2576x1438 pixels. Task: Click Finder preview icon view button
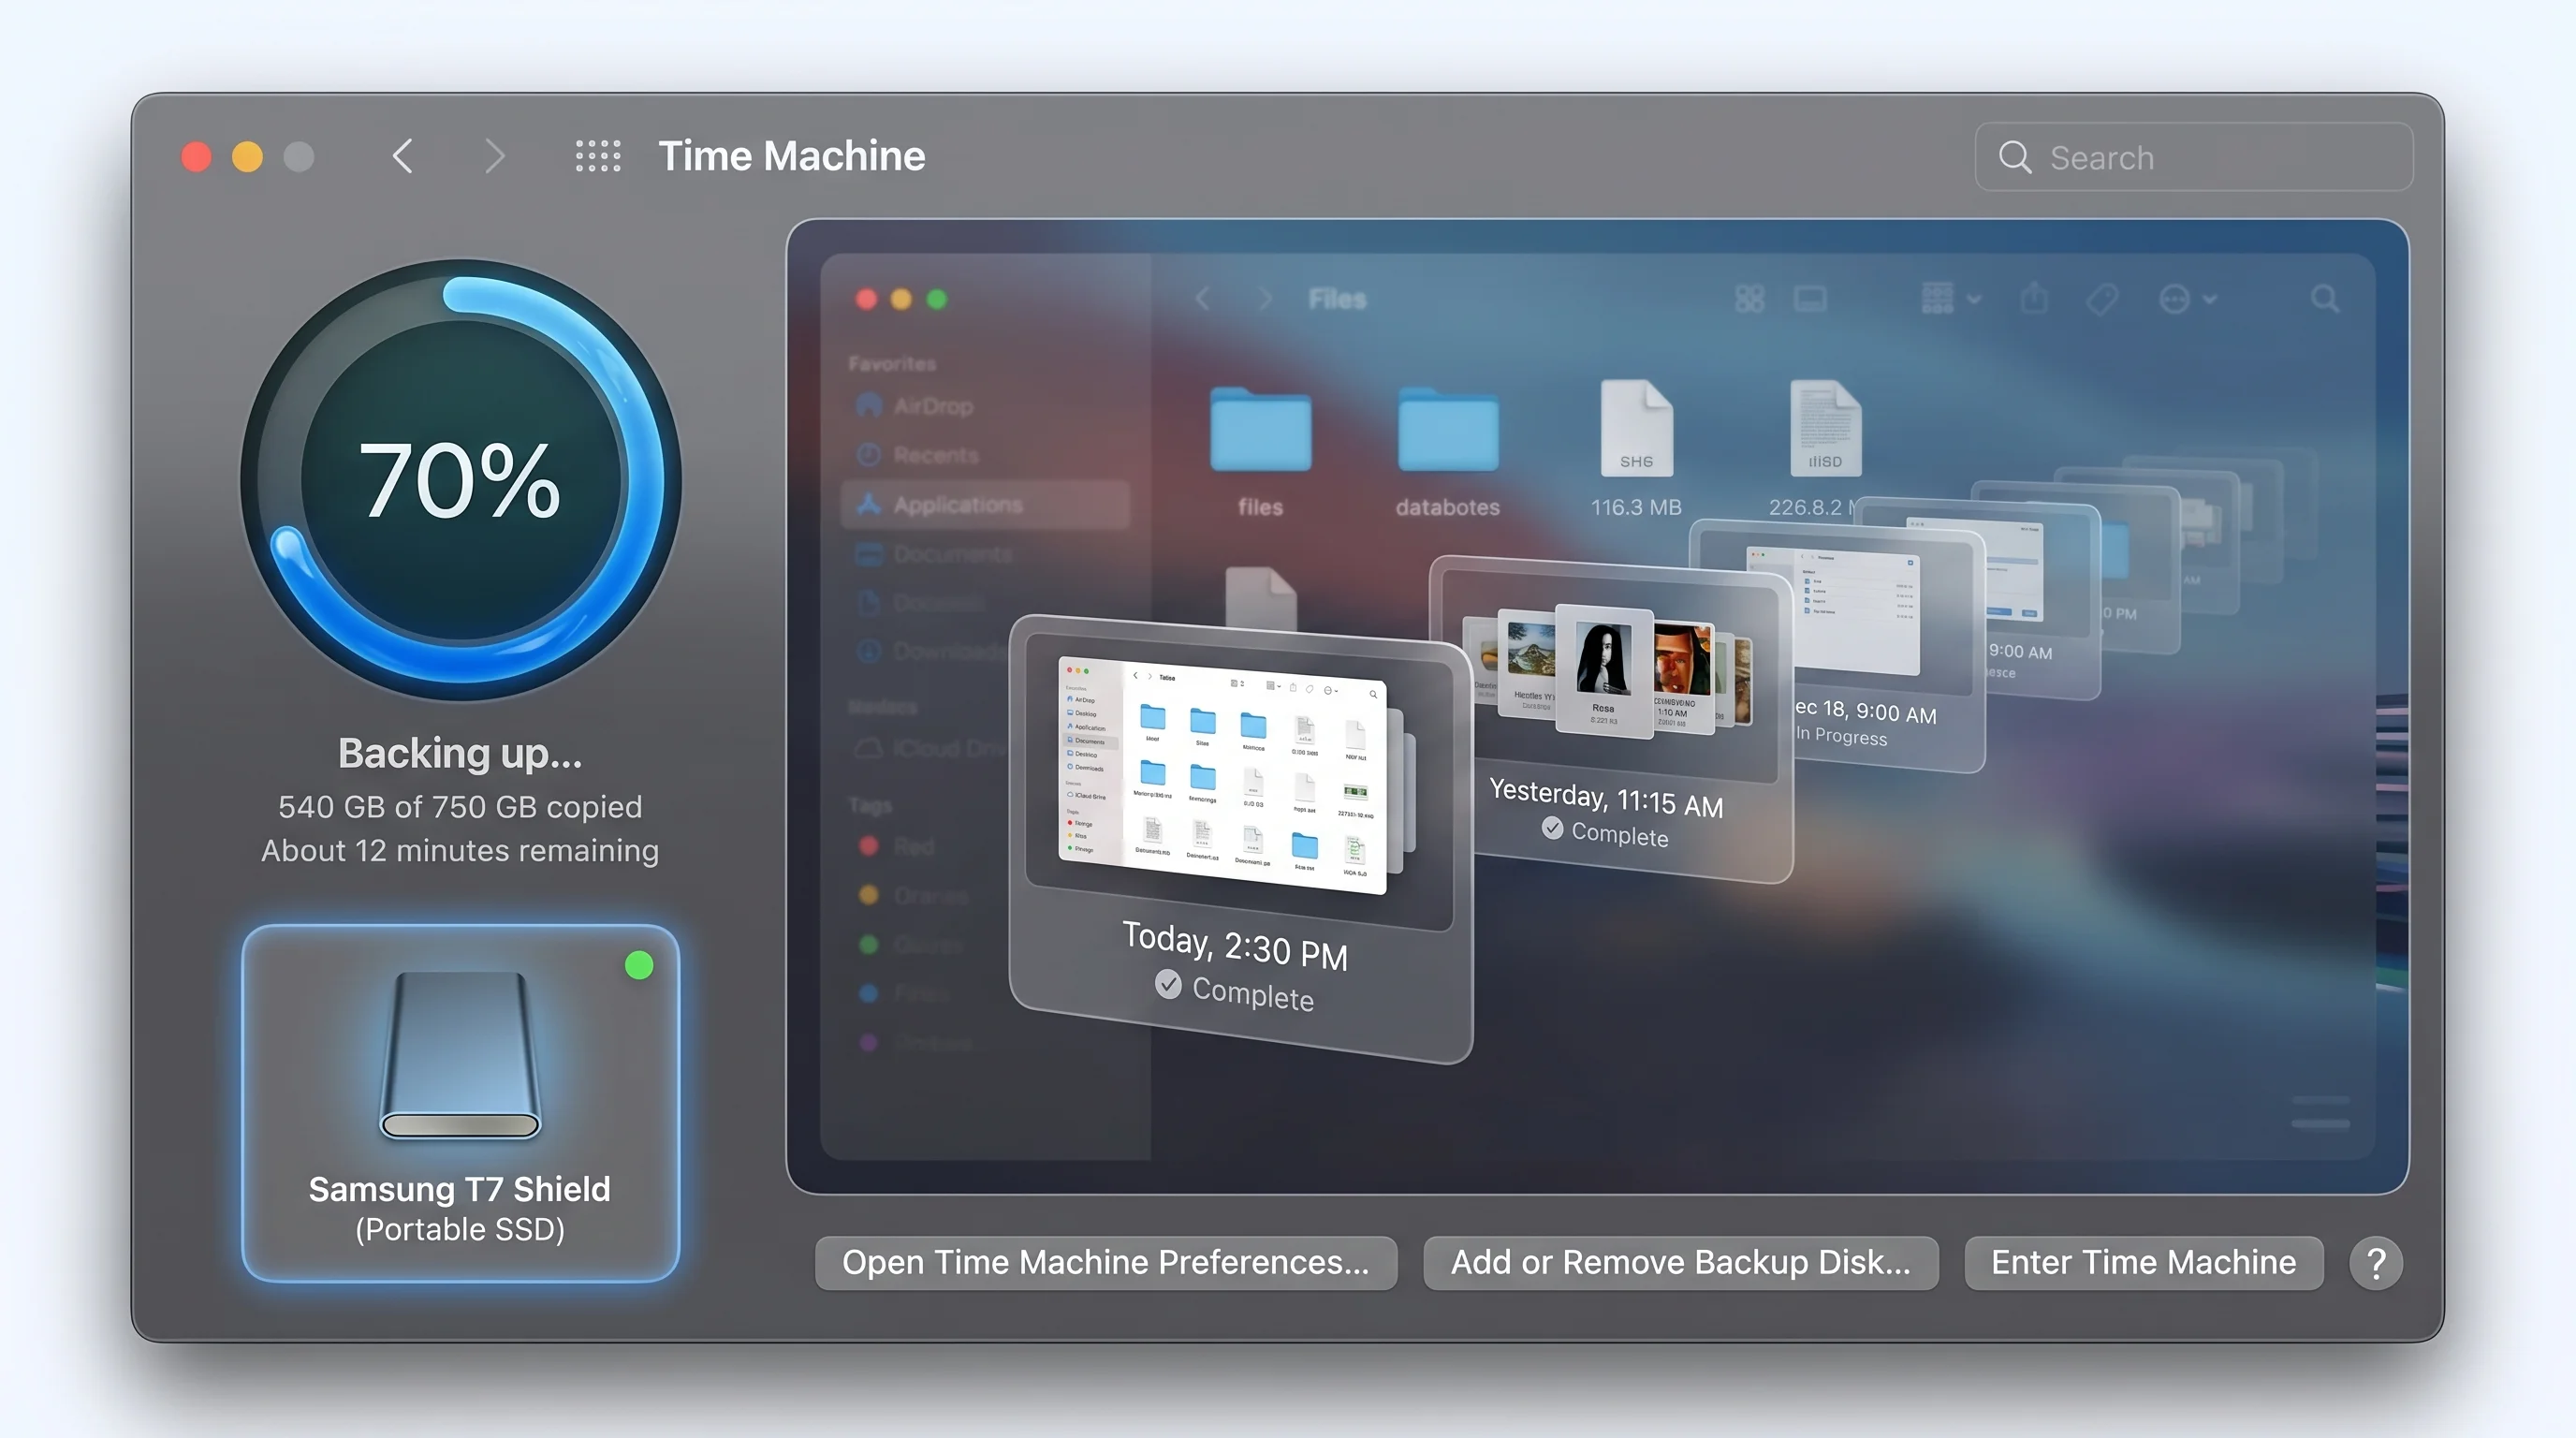coord(1750,299)
